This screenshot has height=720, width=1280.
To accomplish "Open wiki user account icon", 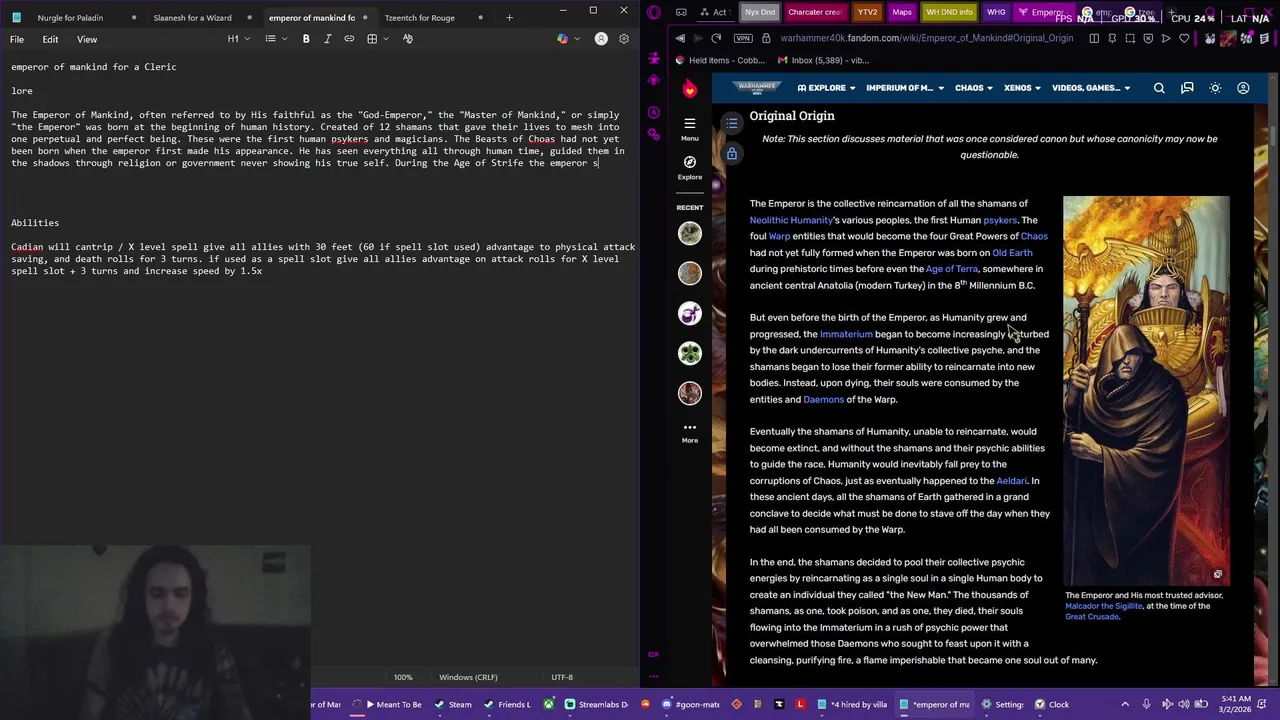I will point(1243,88).
